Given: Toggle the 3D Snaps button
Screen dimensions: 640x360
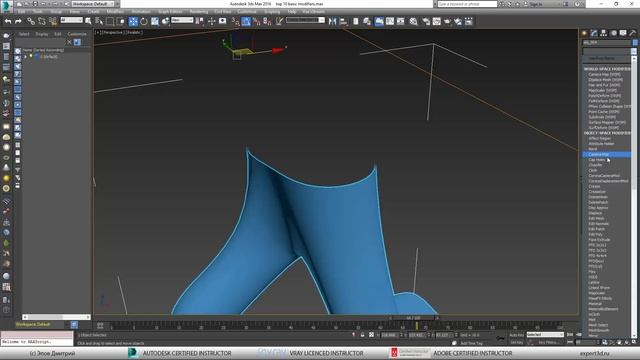Looking at the screenshot, I should click(x=236, y=21).
